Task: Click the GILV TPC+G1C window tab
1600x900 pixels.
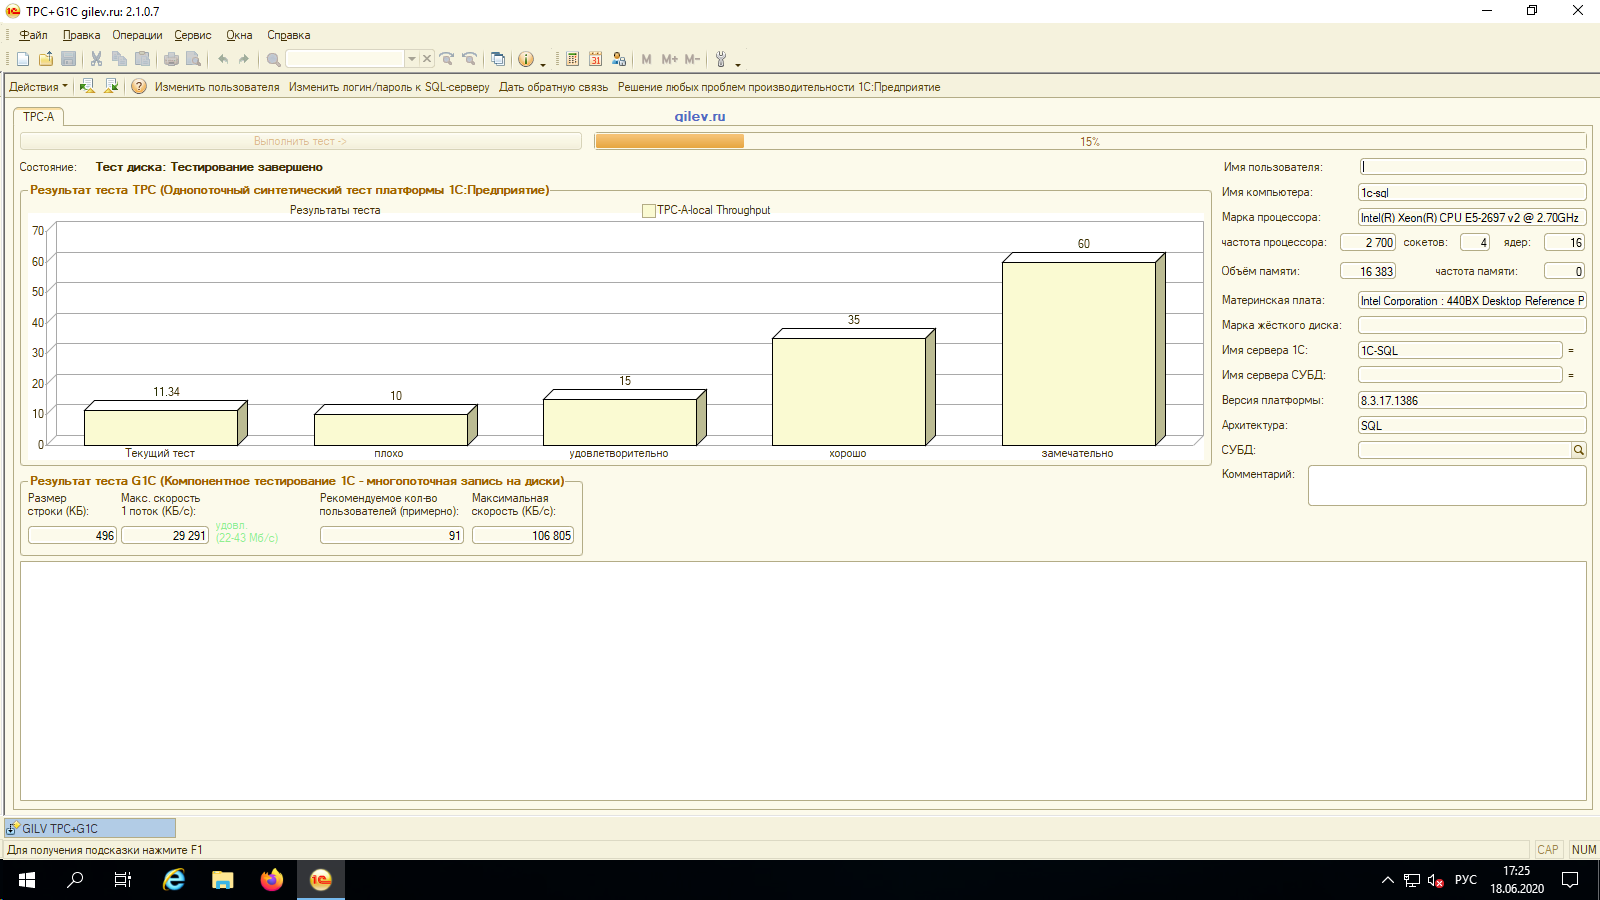Action: tap(90, 828)
